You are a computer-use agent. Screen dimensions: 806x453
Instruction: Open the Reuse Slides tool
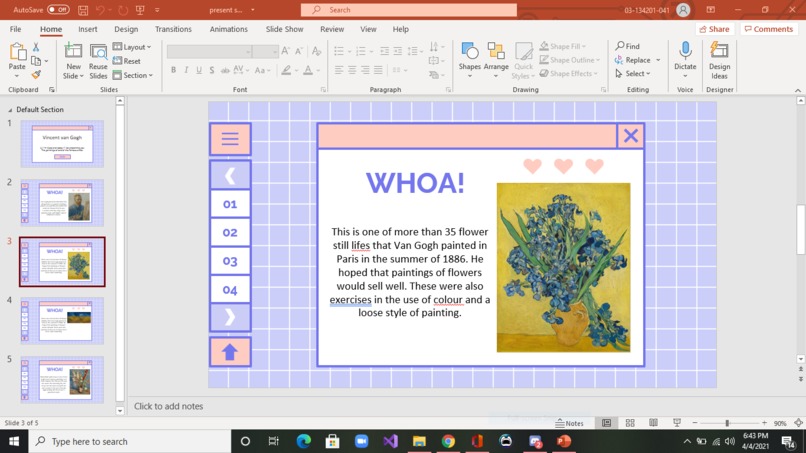point(98,61)
